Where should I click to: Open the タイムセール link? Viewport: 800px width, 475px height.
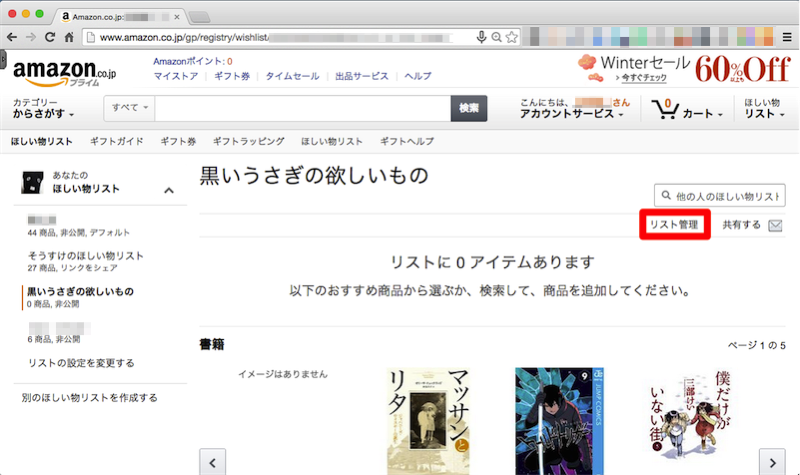pyautogui.click(x=292, y=76)
